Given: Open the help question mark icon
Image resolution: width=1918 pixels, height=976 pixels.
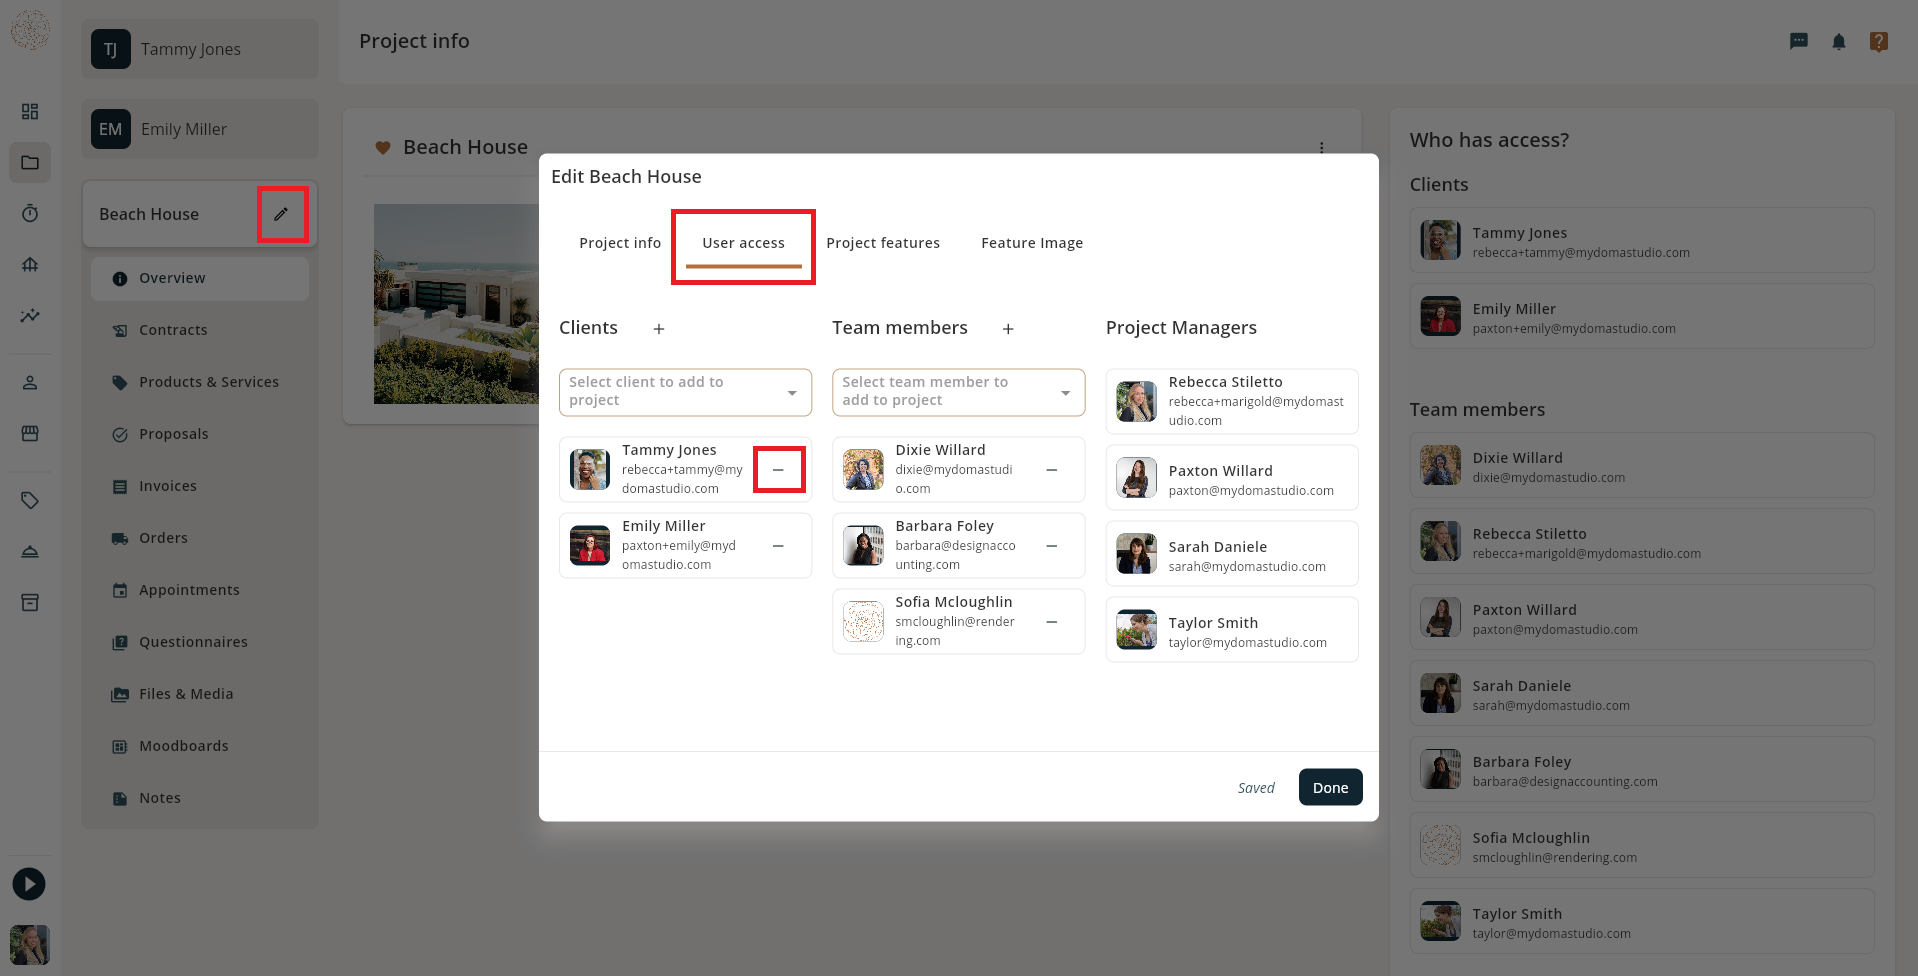Looking at the screenshot, I should [1879, 41].
